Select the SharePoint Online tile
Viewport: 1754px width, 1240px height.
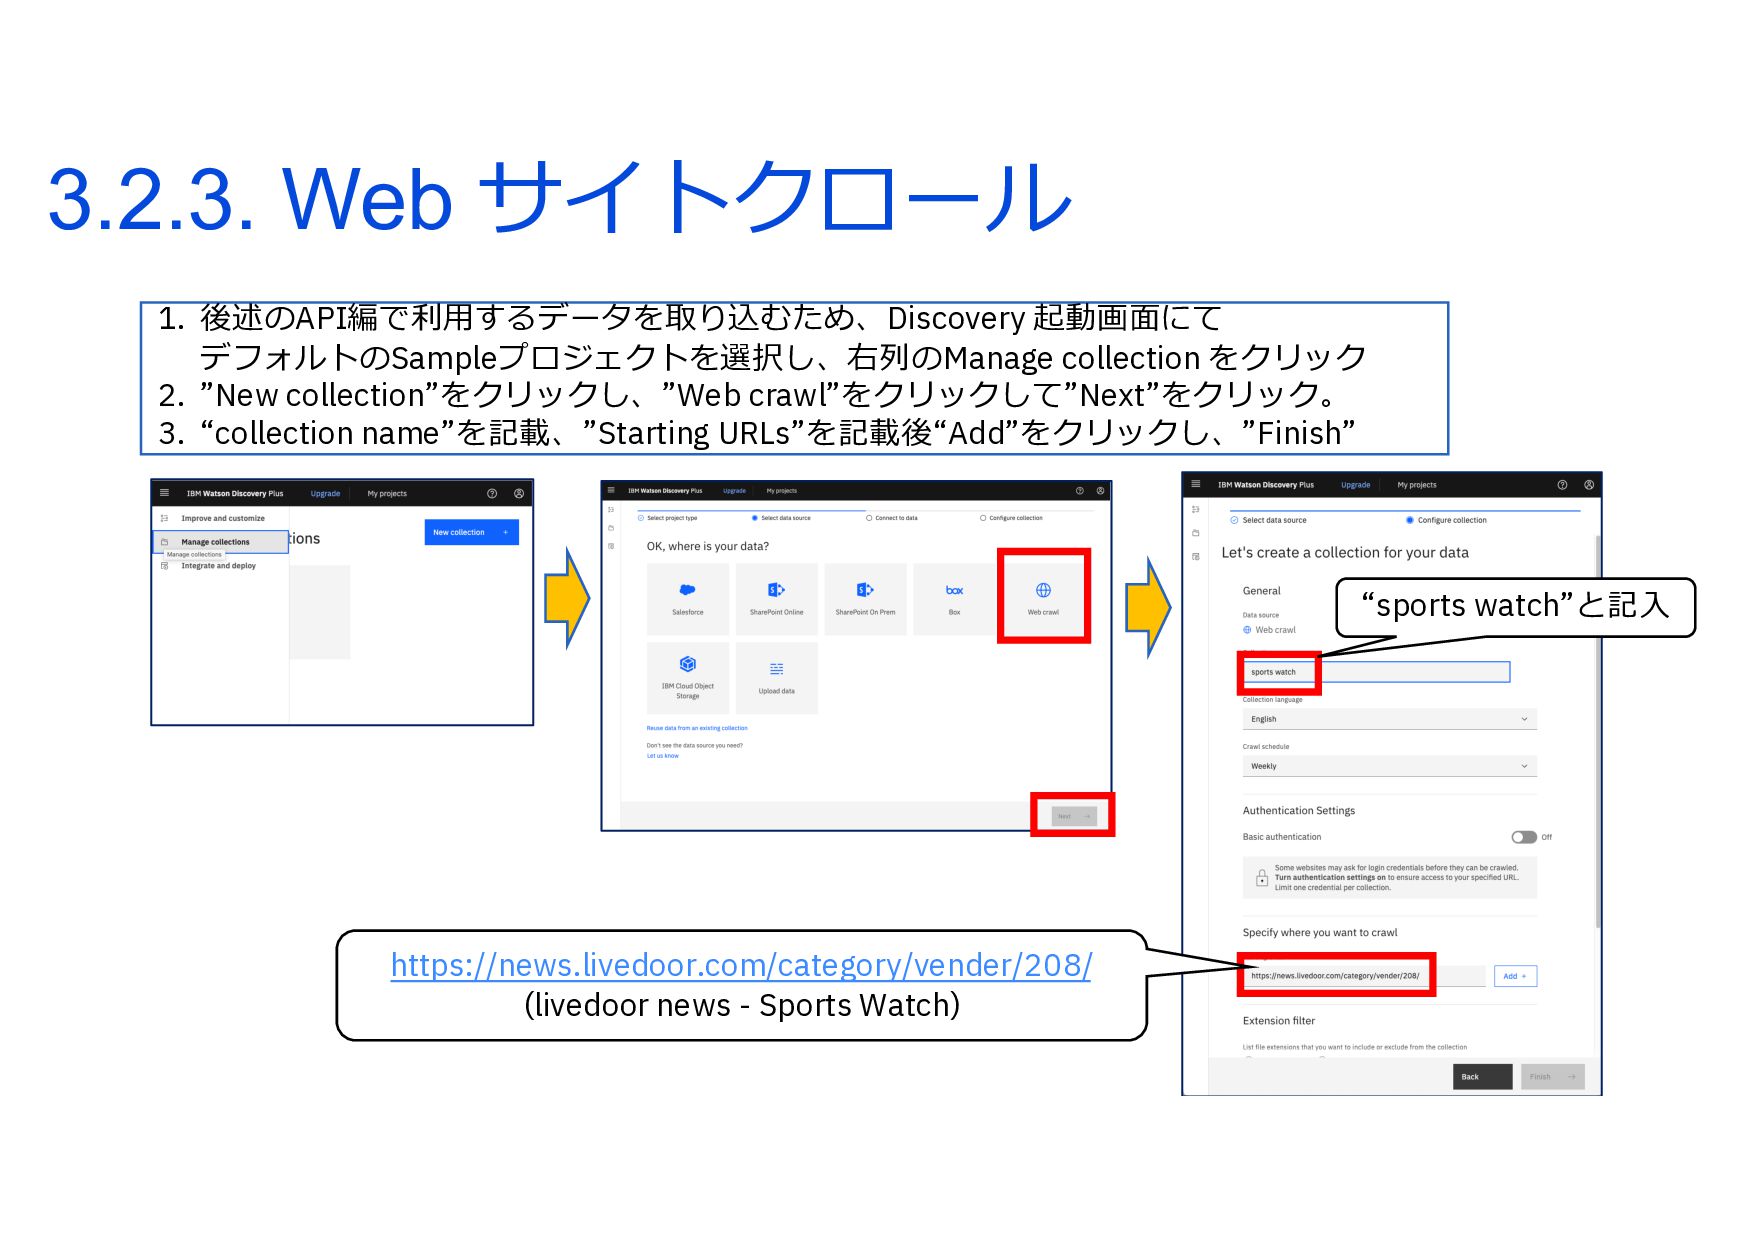[777, 599]
